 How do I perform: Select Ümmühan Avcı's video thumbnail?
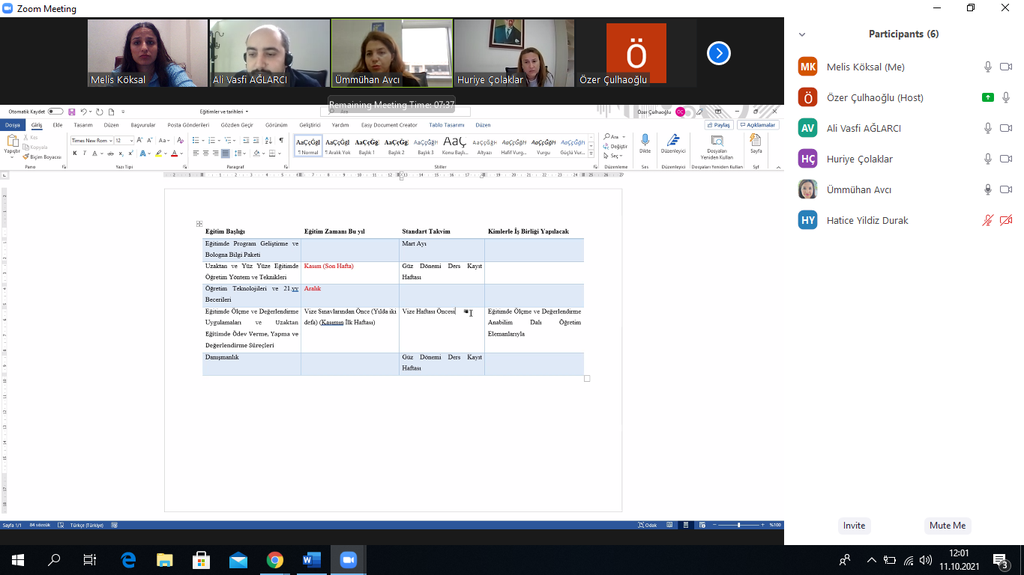pos(391,52)
